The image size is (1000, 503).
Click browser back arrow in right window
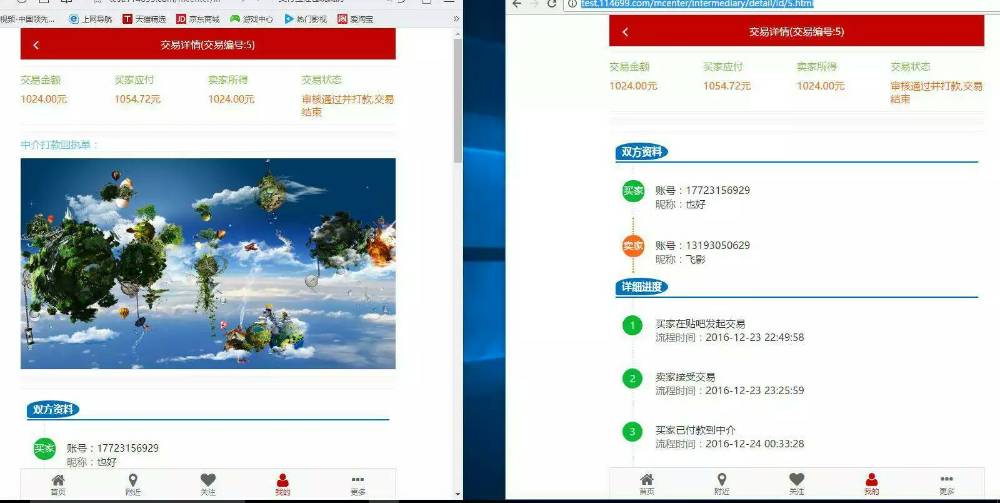pyautogui.click(x=517, y=3)
